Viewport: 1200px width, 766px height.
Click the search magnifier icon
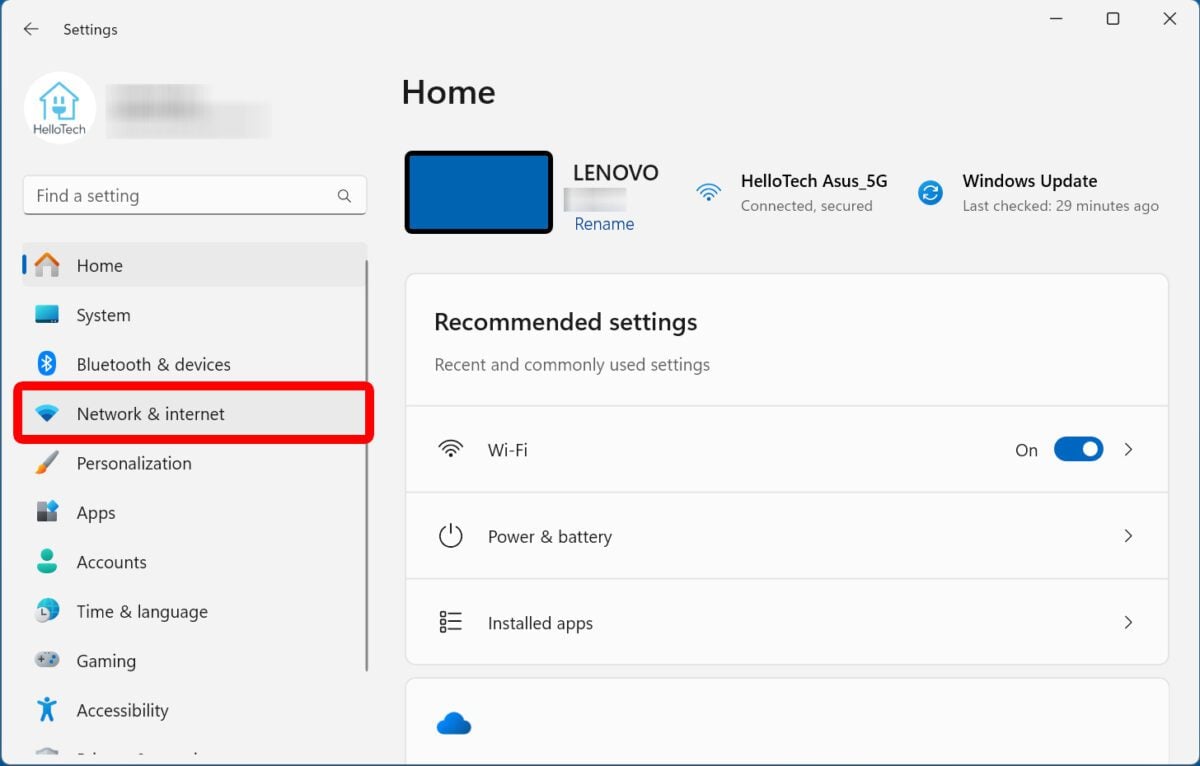(344, 196)
